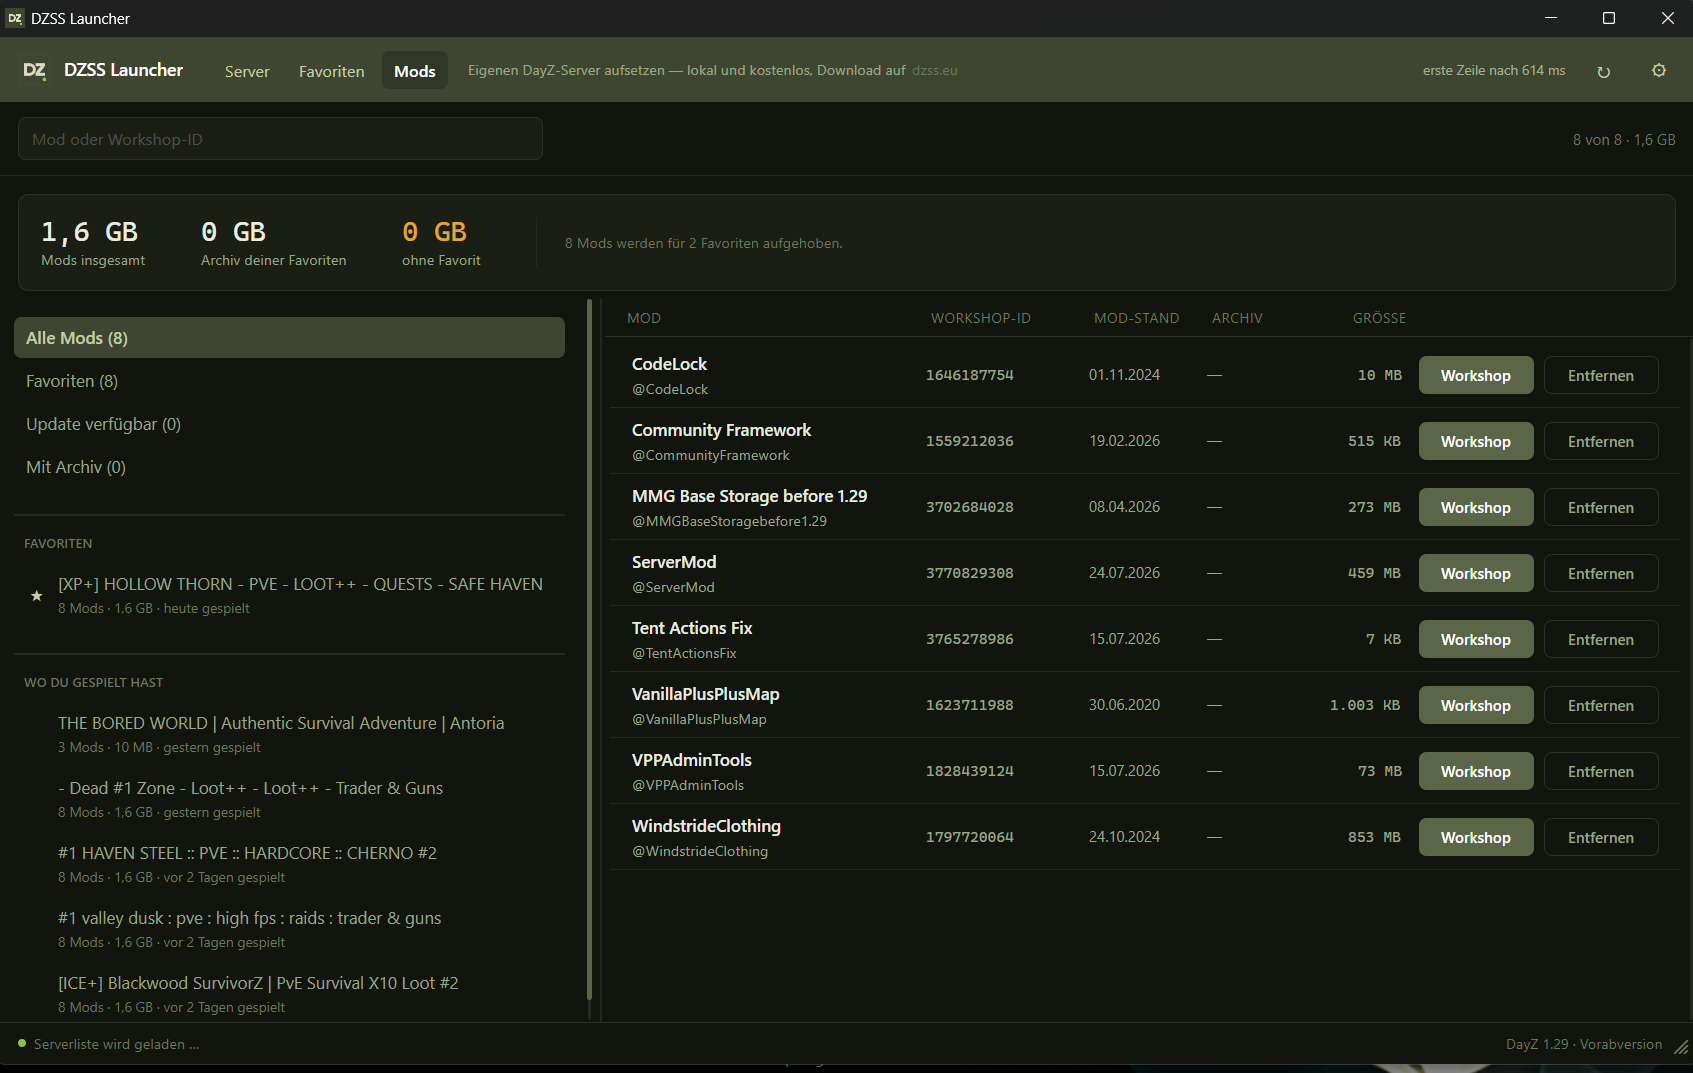
Task: Click the GRÖSSE column header
Action: click(1379, 318)
